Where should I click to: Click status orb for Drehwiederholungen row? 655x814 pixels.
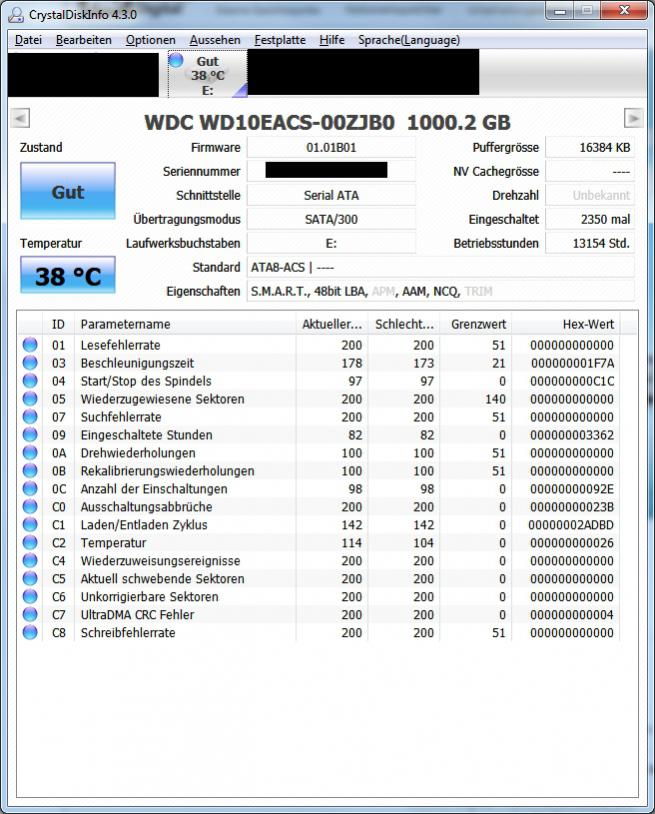pyautogui.click(x=30, y=453)
